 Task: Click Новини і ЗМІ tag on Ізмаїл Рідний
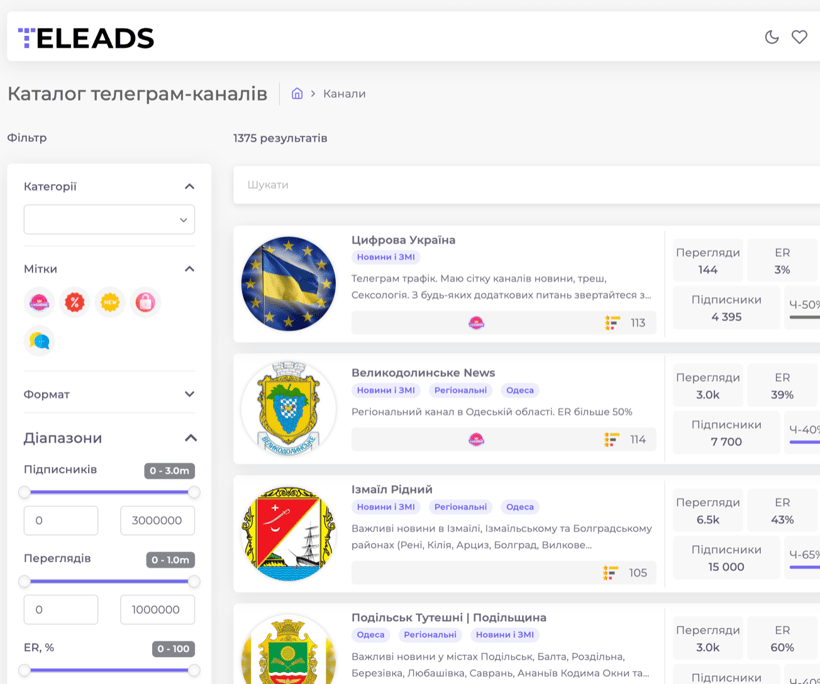(386, 507)
